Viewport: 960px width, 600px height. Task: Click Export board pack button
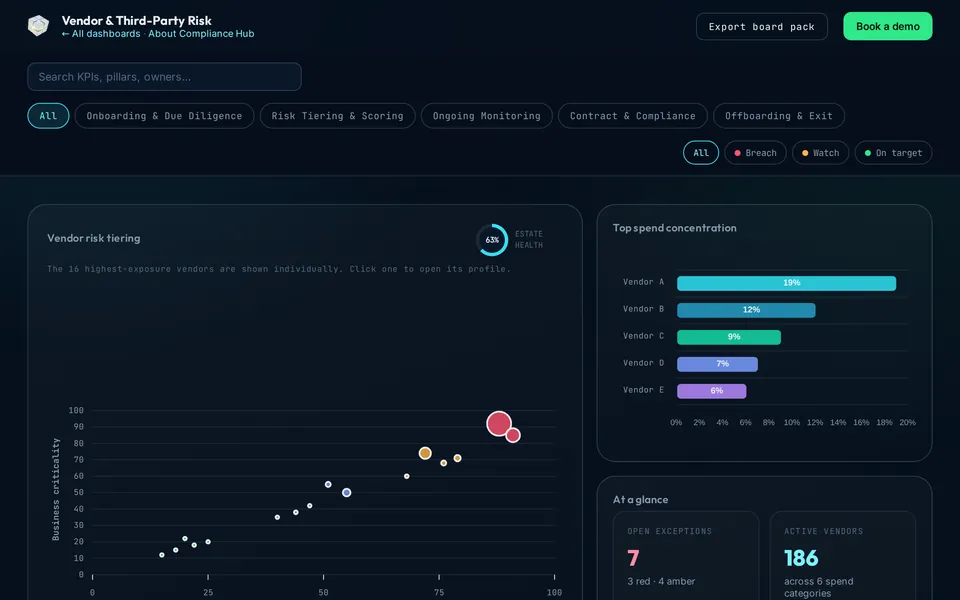click(x=762, y=26)
